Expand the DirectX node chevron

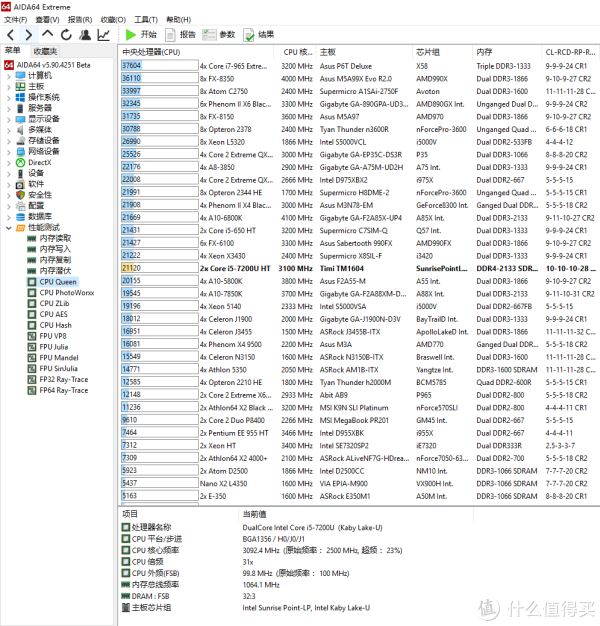[x=9, y=162]
